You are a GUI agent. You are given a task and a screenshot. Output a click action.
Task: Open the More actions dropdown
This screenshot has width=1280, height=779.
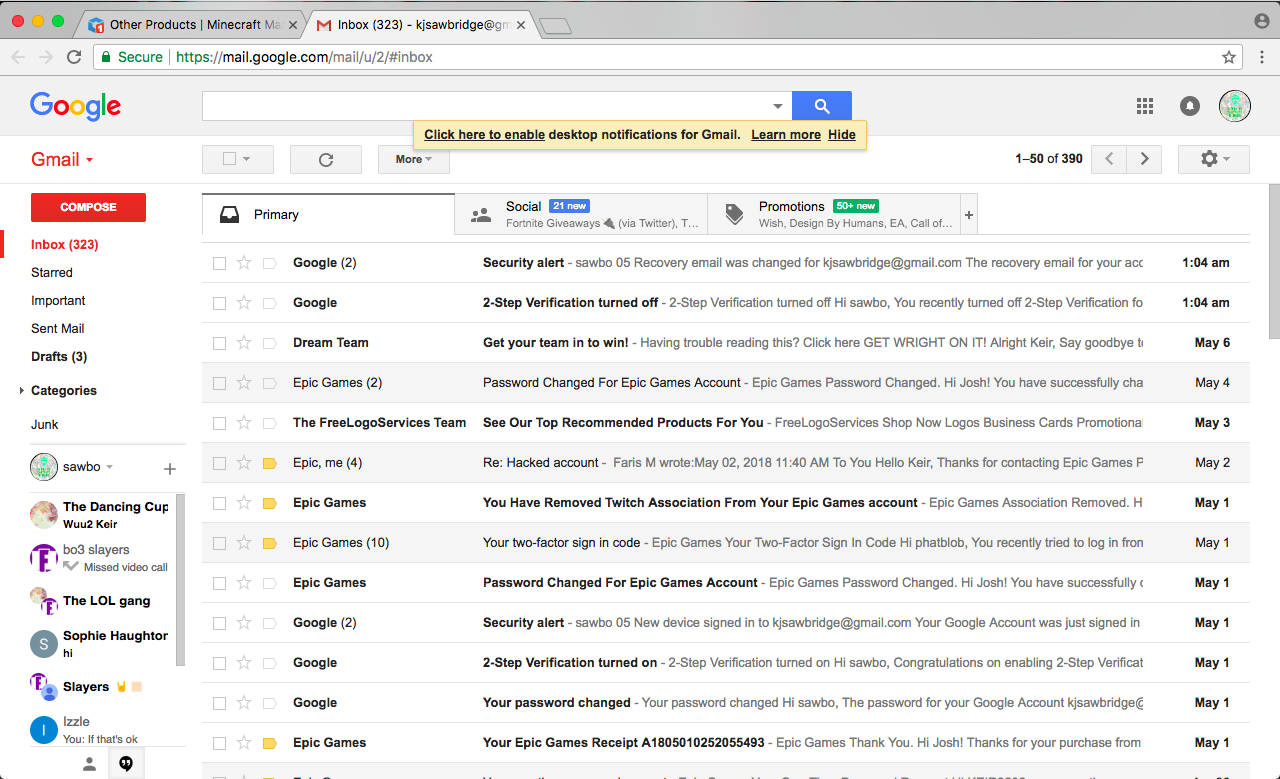(x=414, y=159)
